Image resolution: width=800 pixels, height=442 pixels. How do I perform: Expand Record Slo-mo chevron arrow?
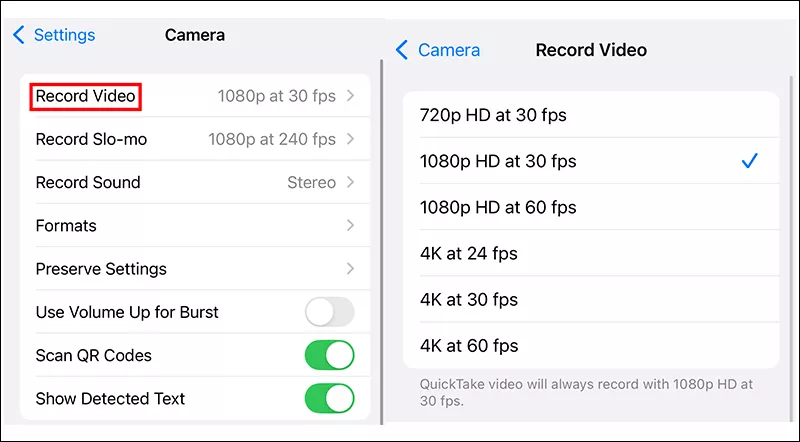(350, 140)
